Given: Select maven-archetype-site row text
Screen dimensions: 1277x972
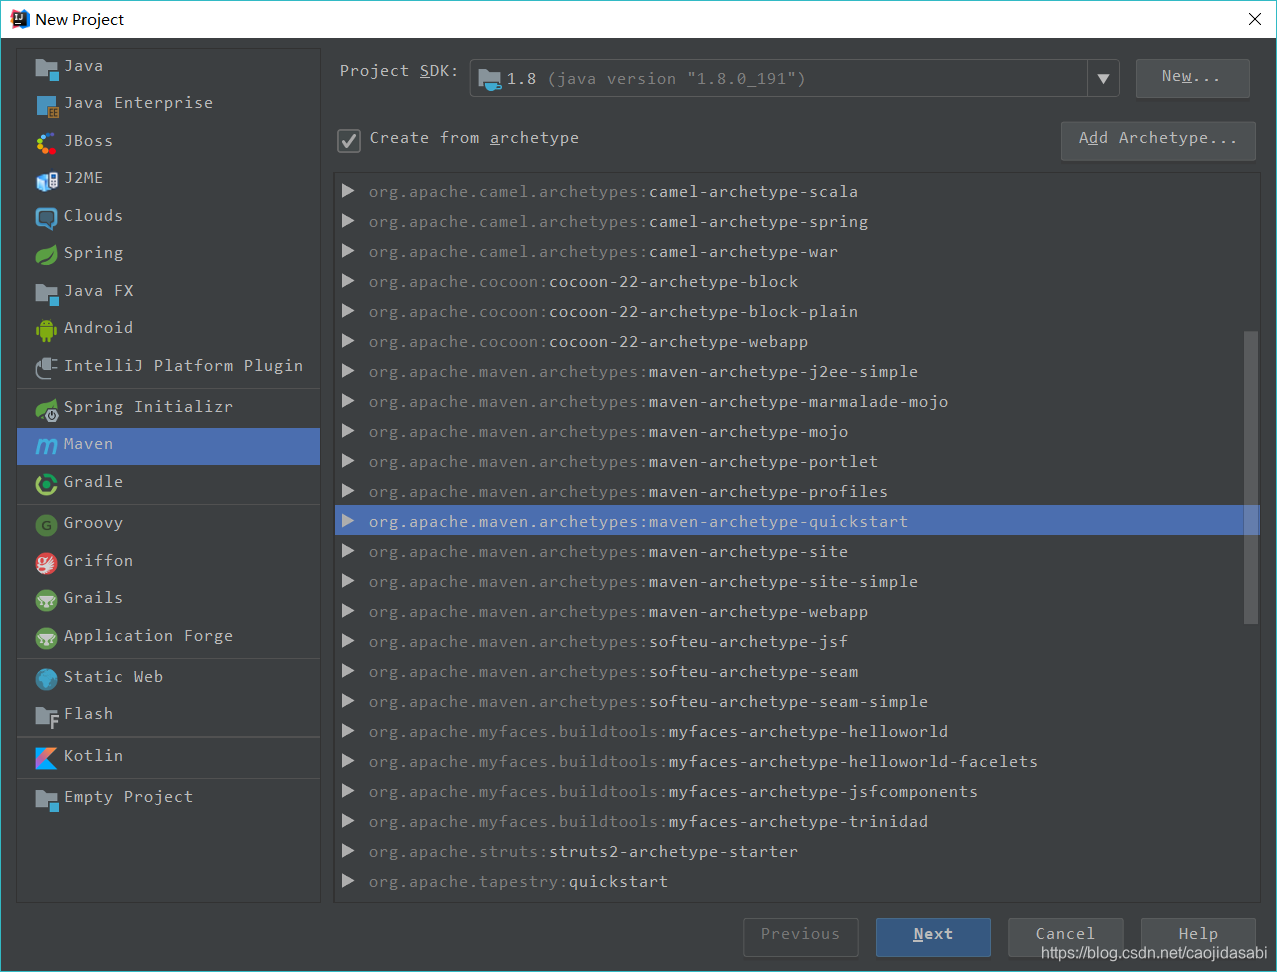Looking at the screenshot, I should click(x=609, y=552).
